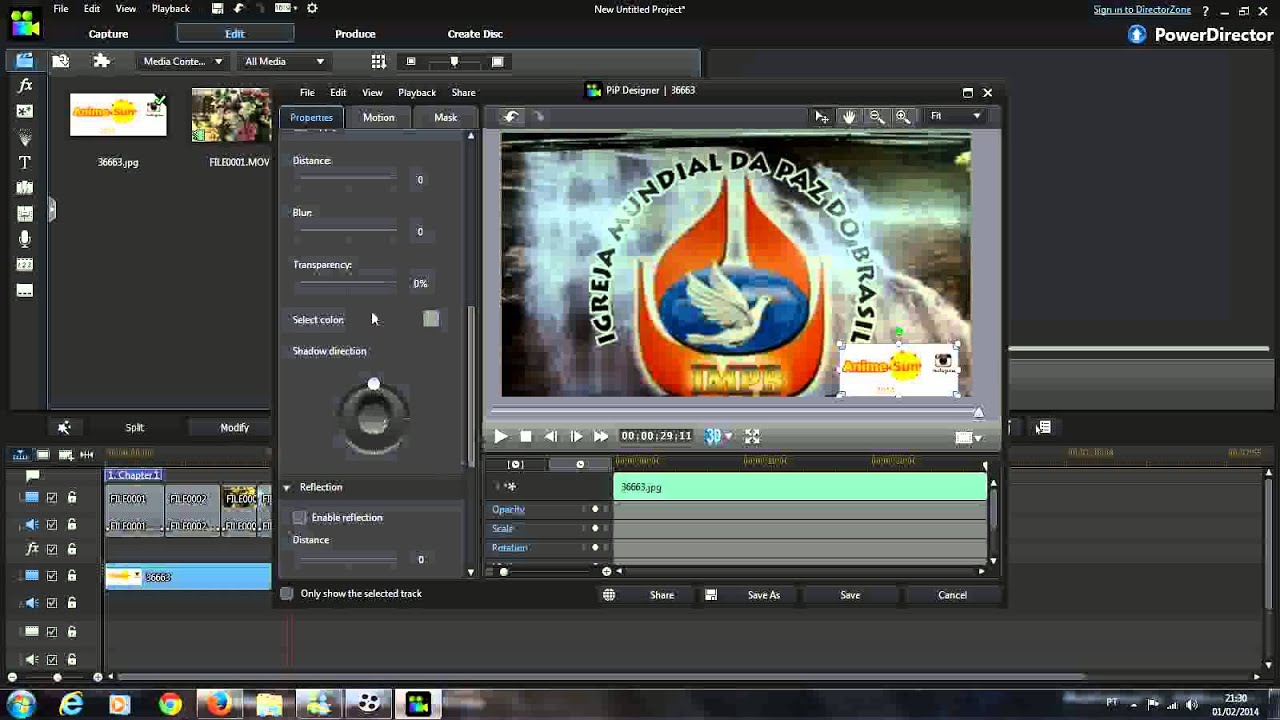
Task: Lock the track containing 36663 clip
Action: point(72,576)
